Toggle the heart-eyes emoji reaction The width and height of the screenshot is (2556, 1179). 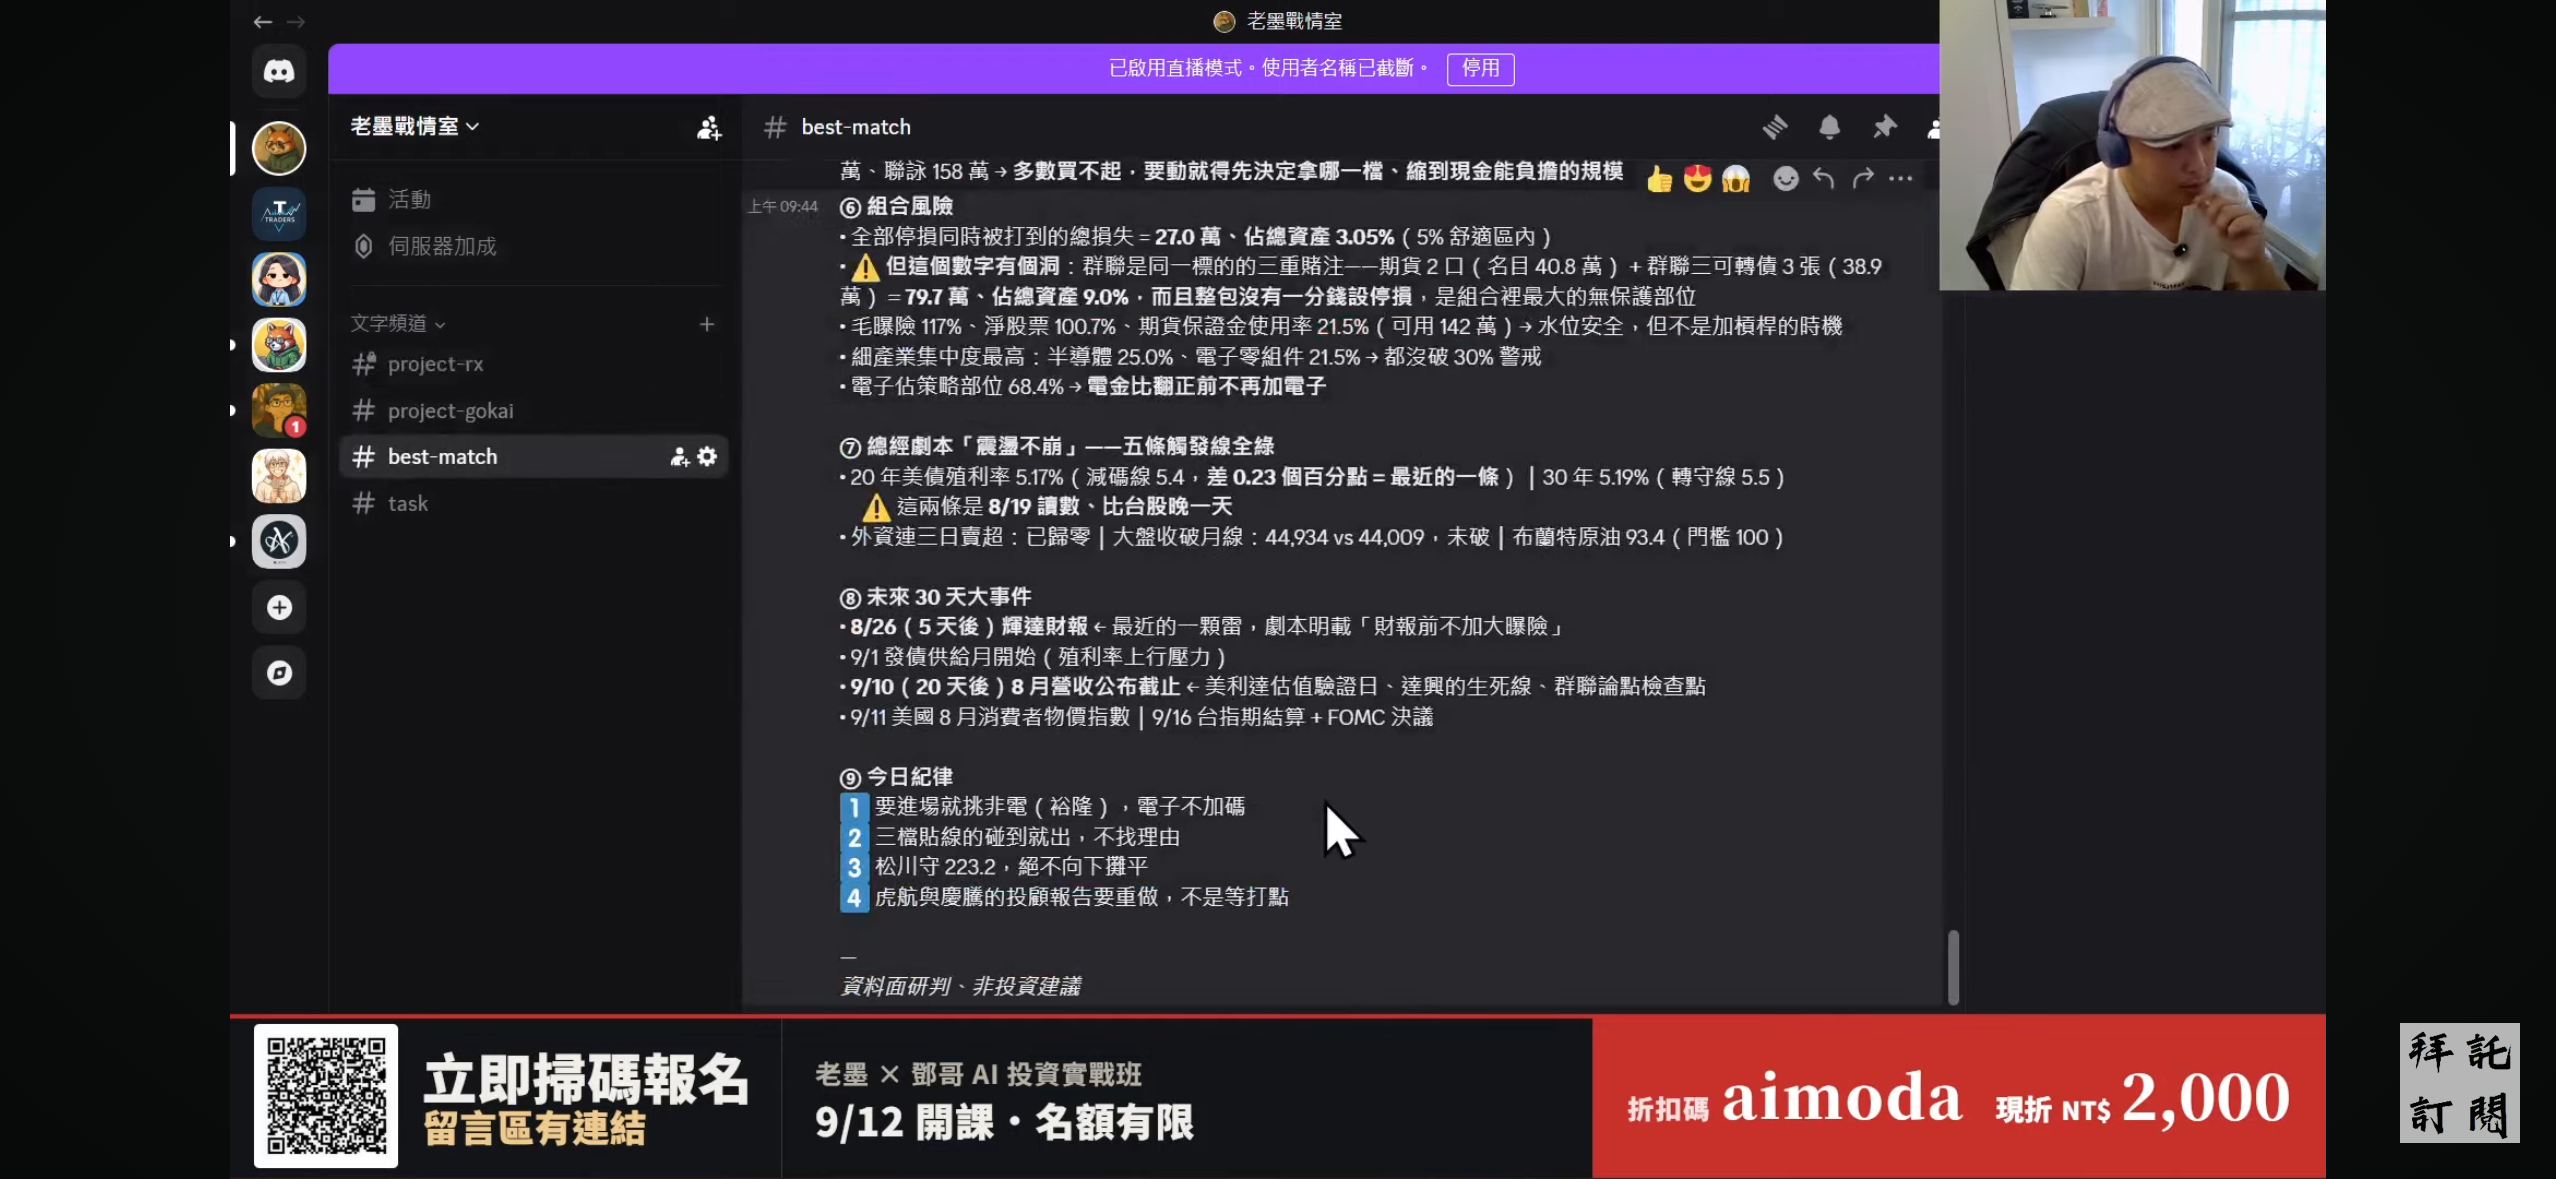1697,179
